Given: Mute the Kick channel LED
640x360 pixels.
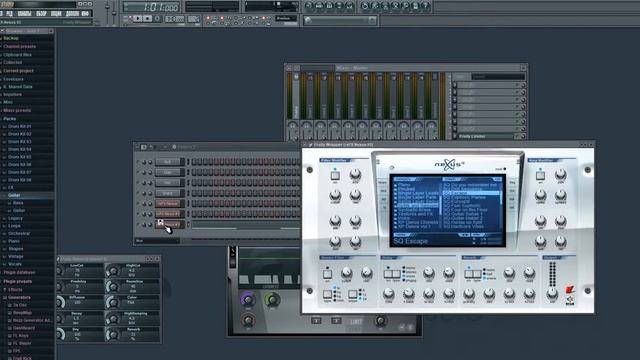Looking at the screenshot, I should 138,162.
